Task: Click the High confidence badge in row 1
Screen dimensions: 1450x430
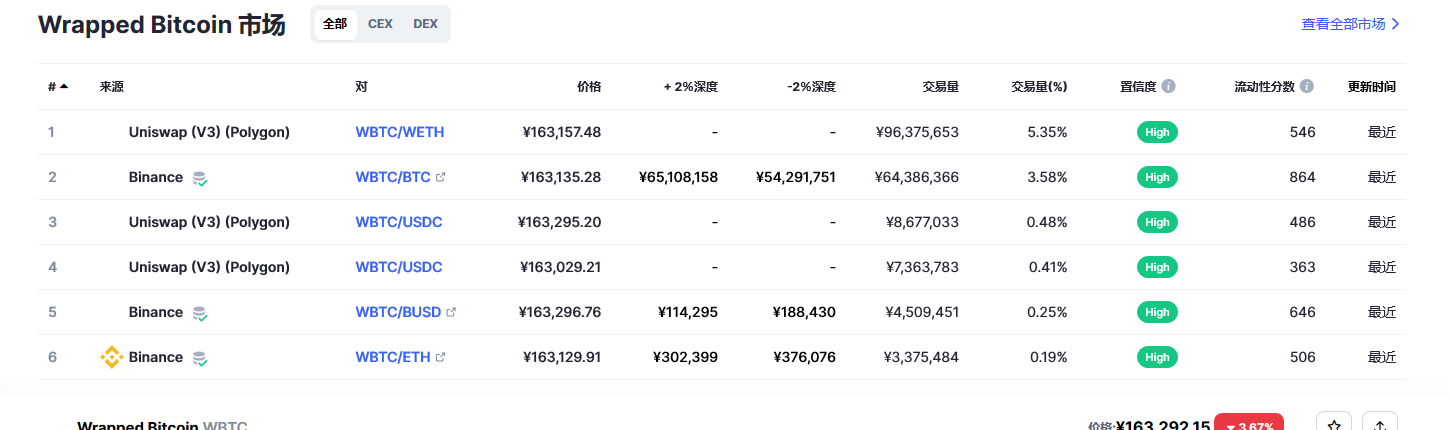Action: point(1157,132)
